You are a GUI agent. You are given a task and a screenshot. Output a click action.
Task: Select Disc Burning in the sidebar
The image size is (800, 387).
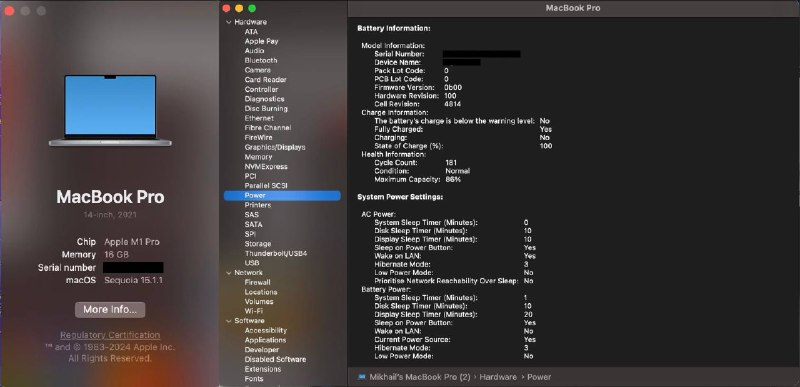(266, 109)
